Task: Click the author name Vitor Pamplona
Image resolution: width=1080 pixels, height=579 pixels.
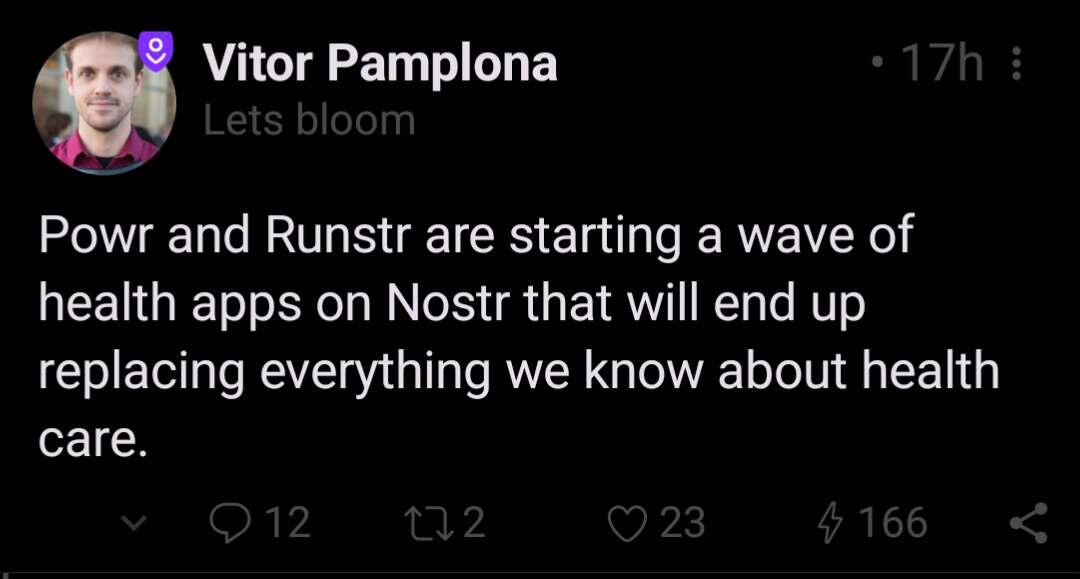Action: [380, 63]
